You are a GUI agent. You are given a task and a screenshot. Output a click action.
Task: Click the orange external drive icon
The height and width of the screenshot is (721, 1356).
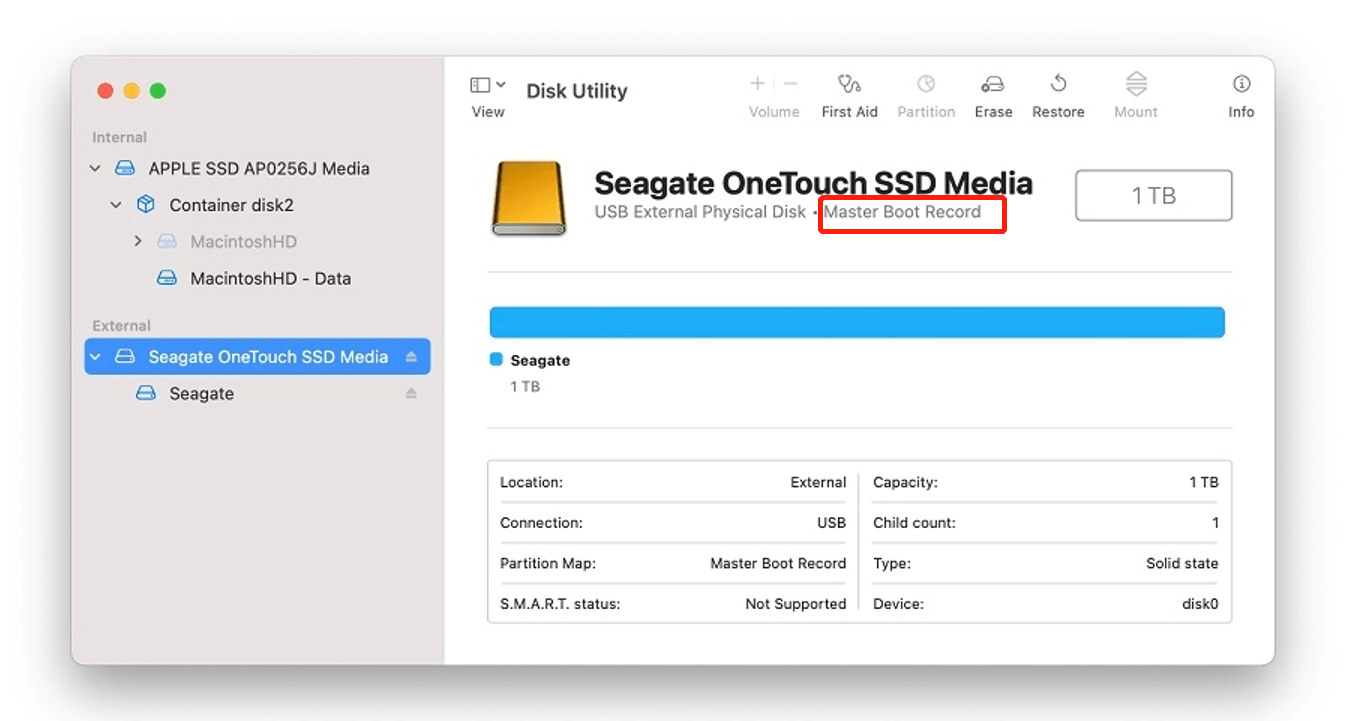click(530, 200)
